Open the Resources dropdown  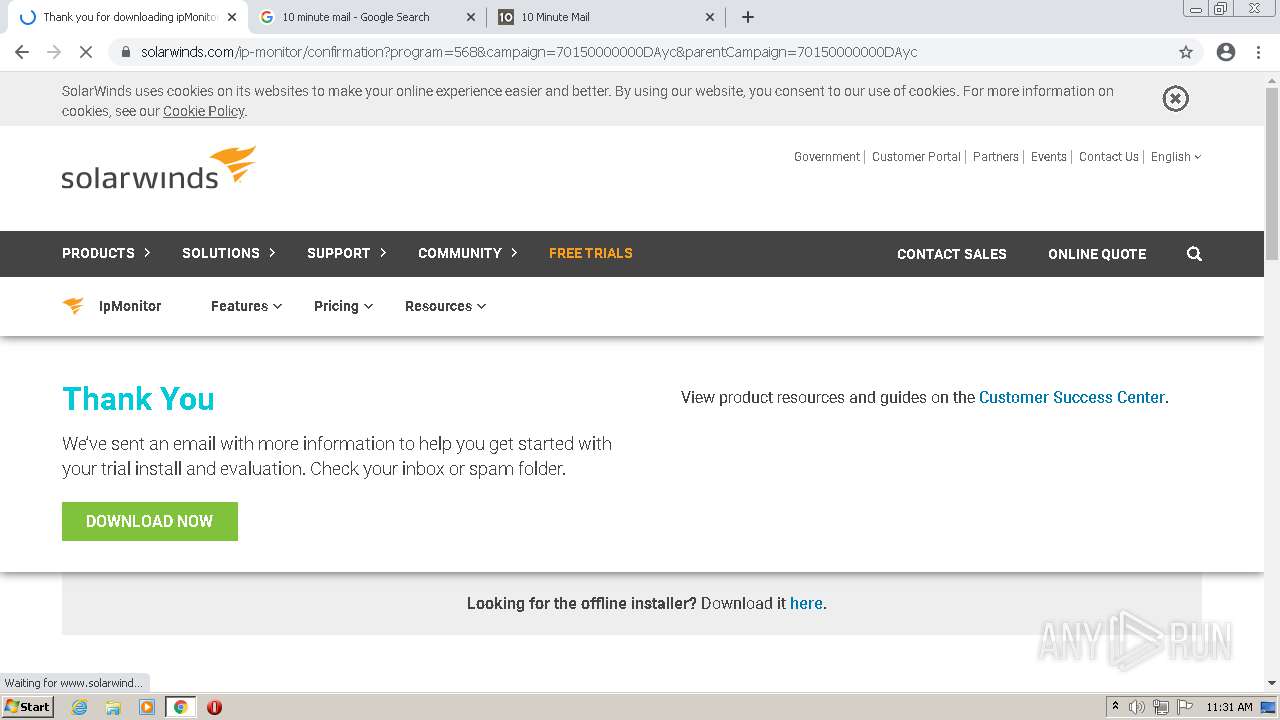pyautogui.click(x=445, y=306)
